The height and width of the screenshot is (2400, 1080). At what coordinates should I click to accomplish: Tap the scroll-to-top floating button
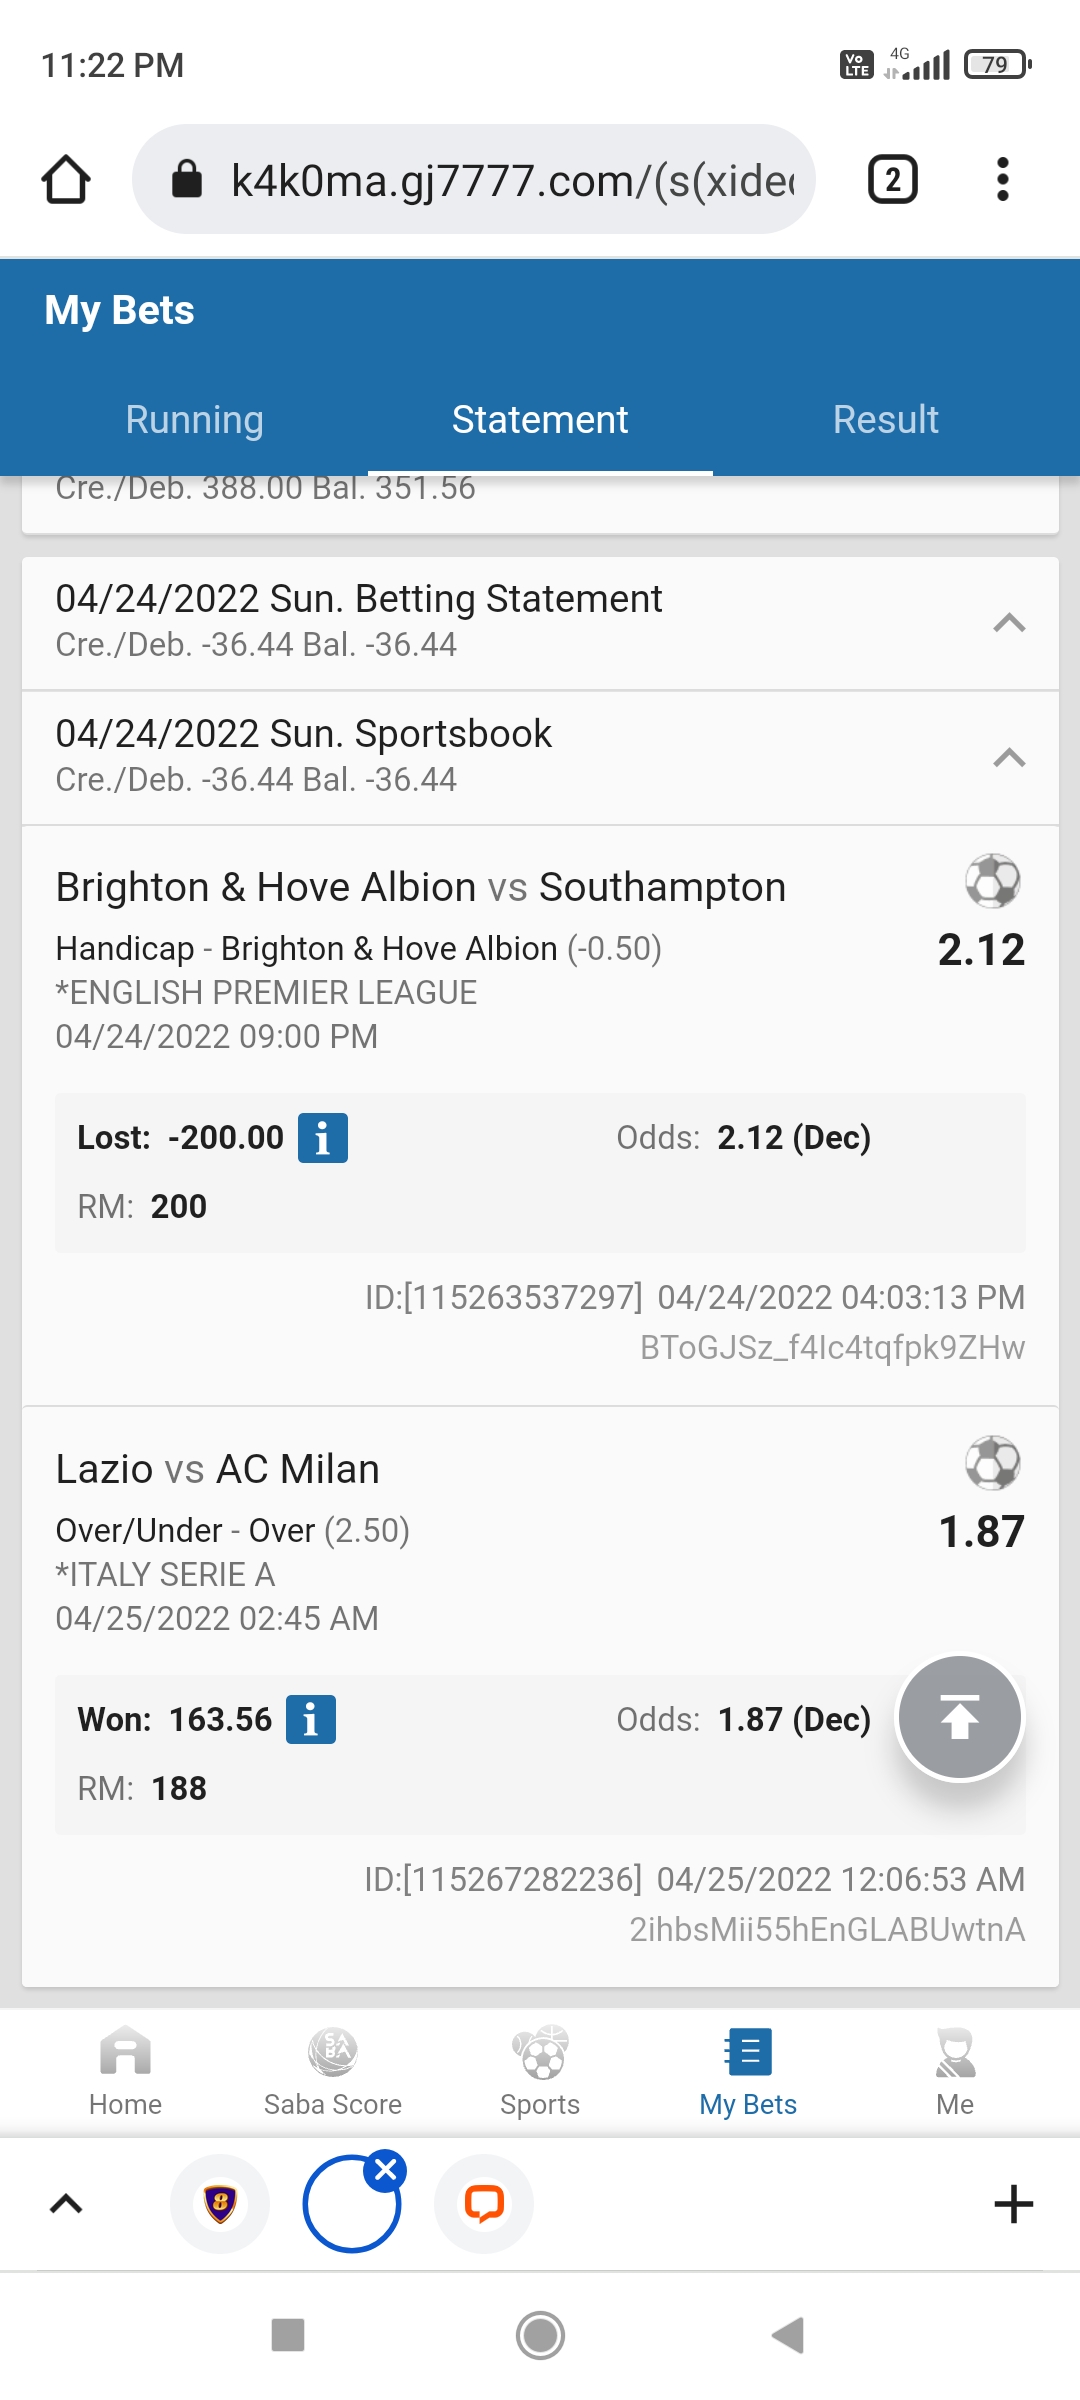[959, 1718]
